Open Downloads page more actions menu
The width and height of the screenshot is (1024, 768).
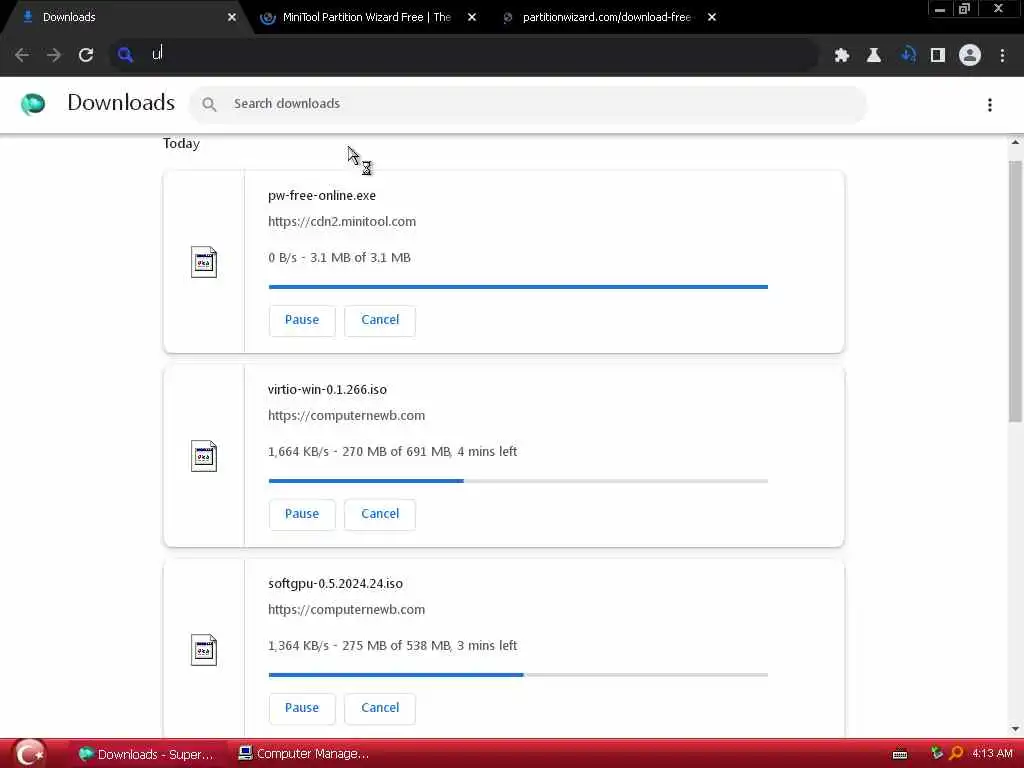pos(990,104)
